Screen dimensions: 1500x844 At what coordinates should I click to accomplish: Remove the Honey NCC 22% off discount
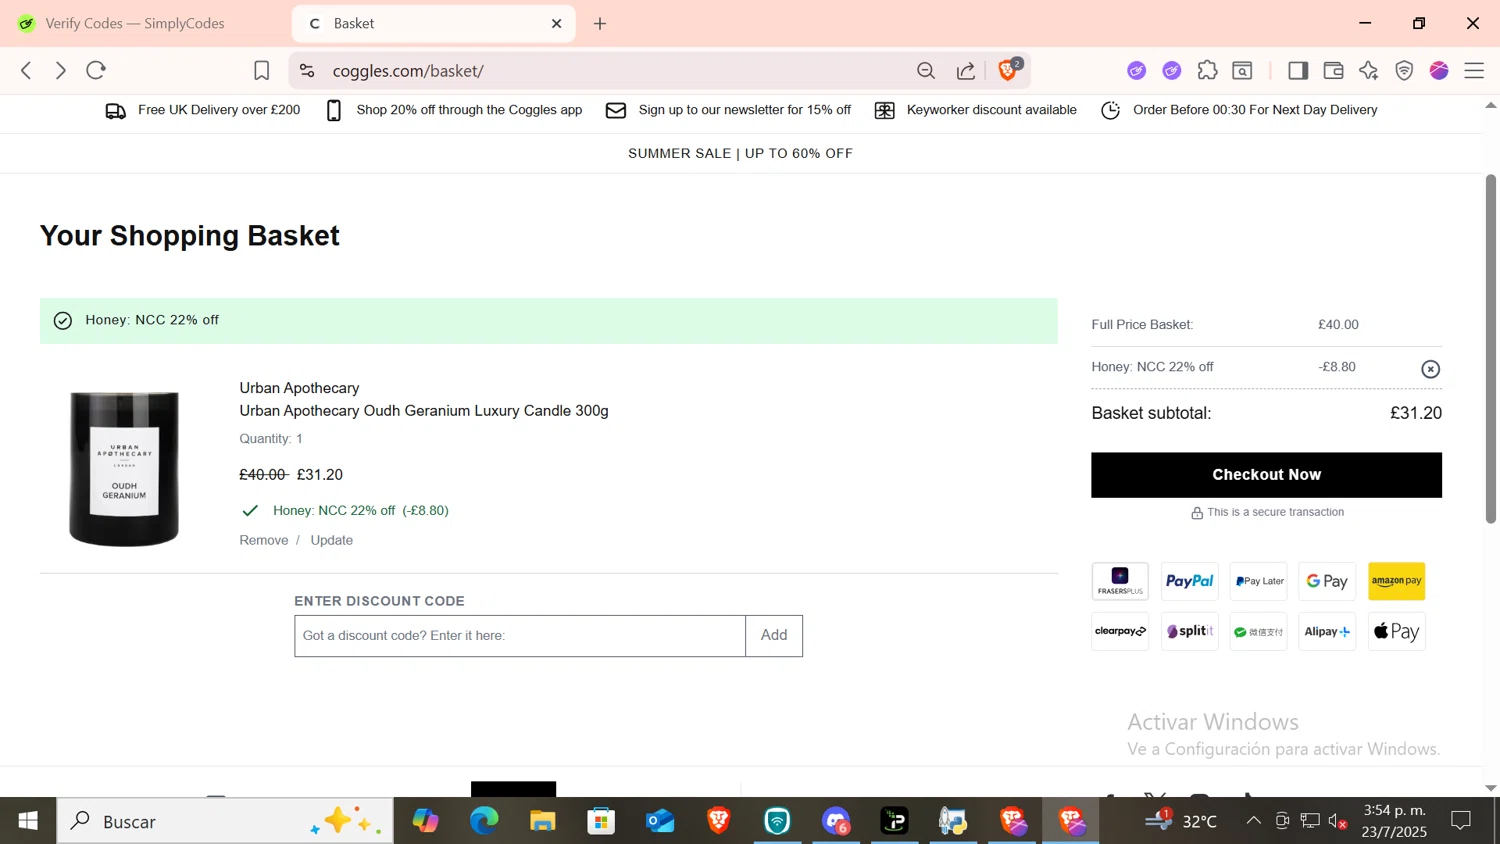point(1431,369)
